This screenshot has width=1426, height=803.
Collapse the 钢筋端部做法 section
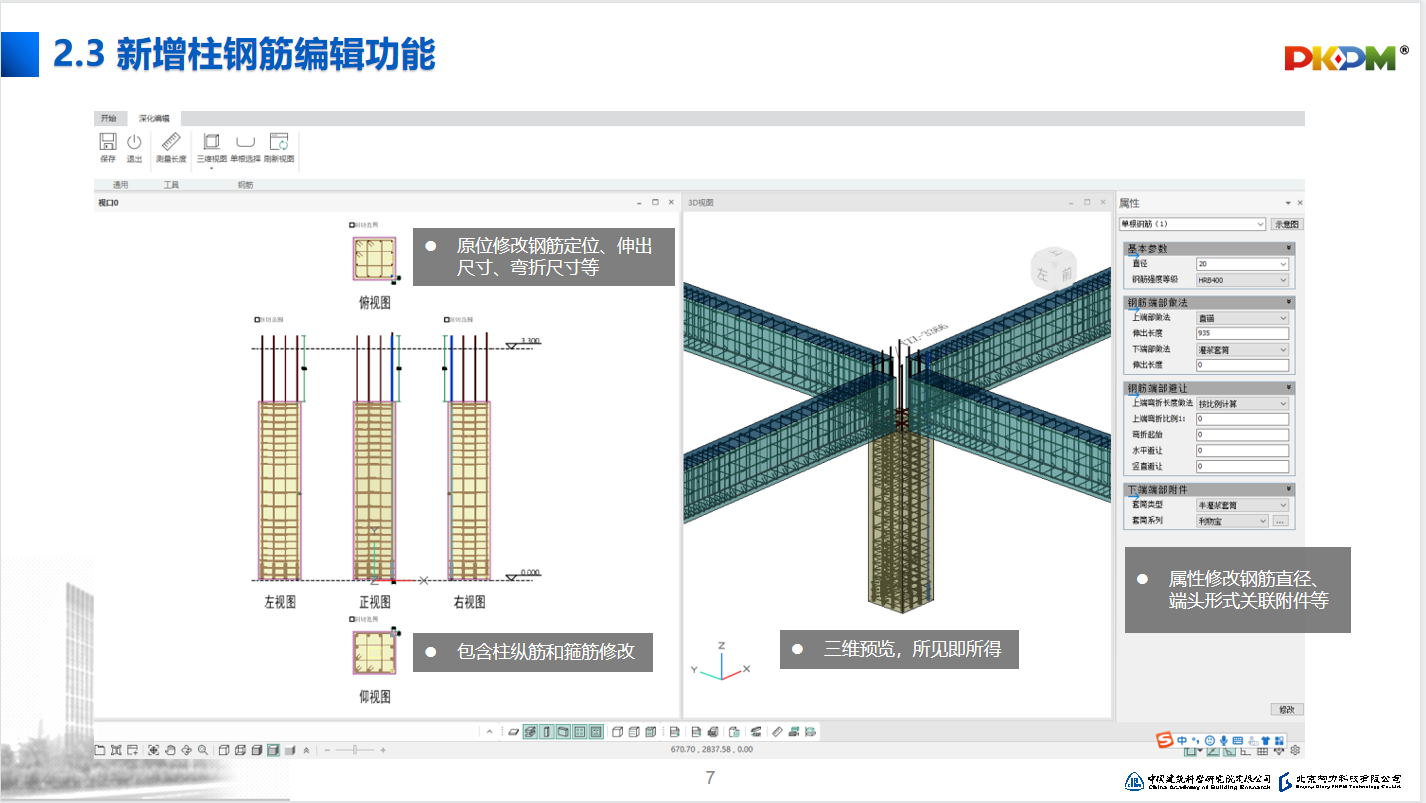1288,302
